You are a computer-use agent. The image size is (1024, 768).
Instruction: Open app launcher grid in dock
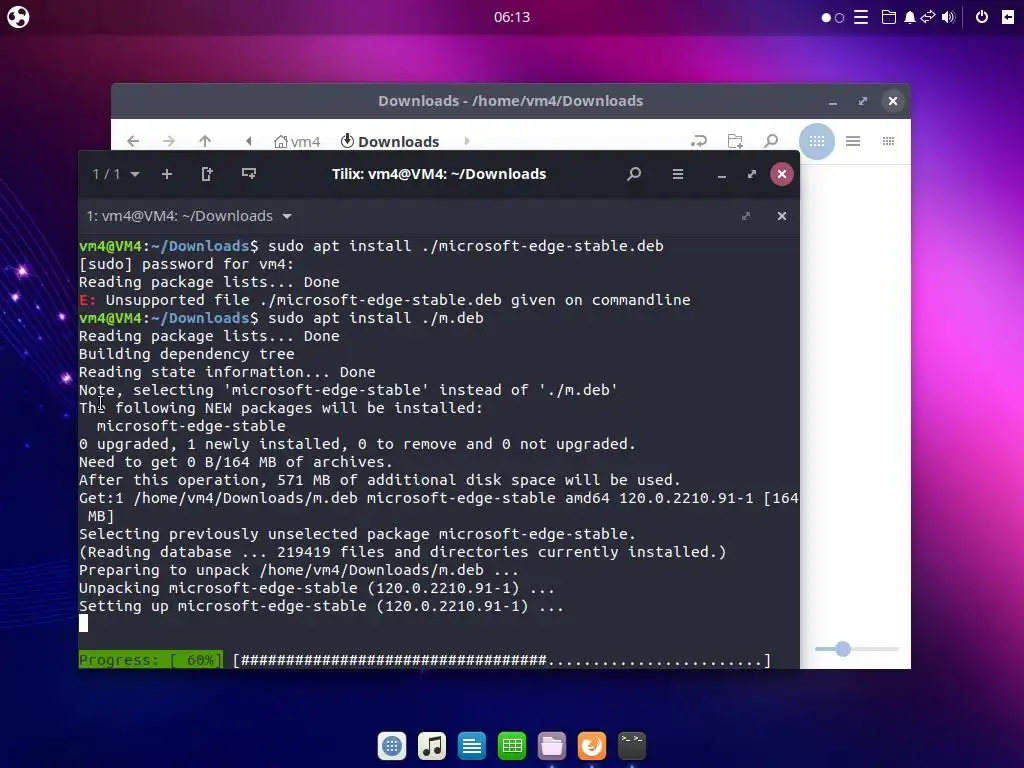coord(392,746)
